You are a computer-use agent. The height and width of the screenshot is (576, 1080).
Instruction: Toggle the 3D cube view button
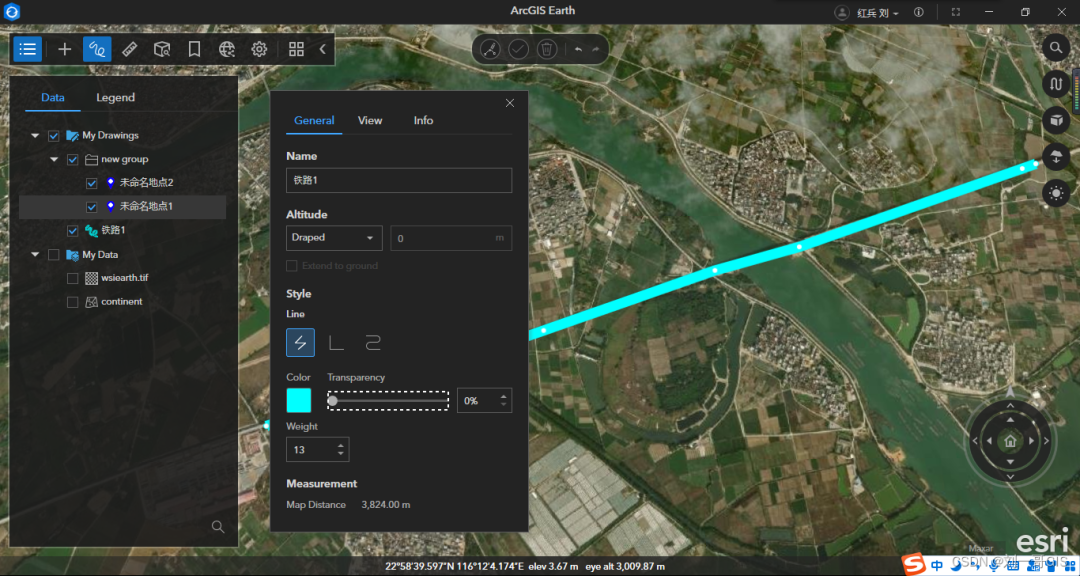pyautogui.click(x=1055, y=121)
